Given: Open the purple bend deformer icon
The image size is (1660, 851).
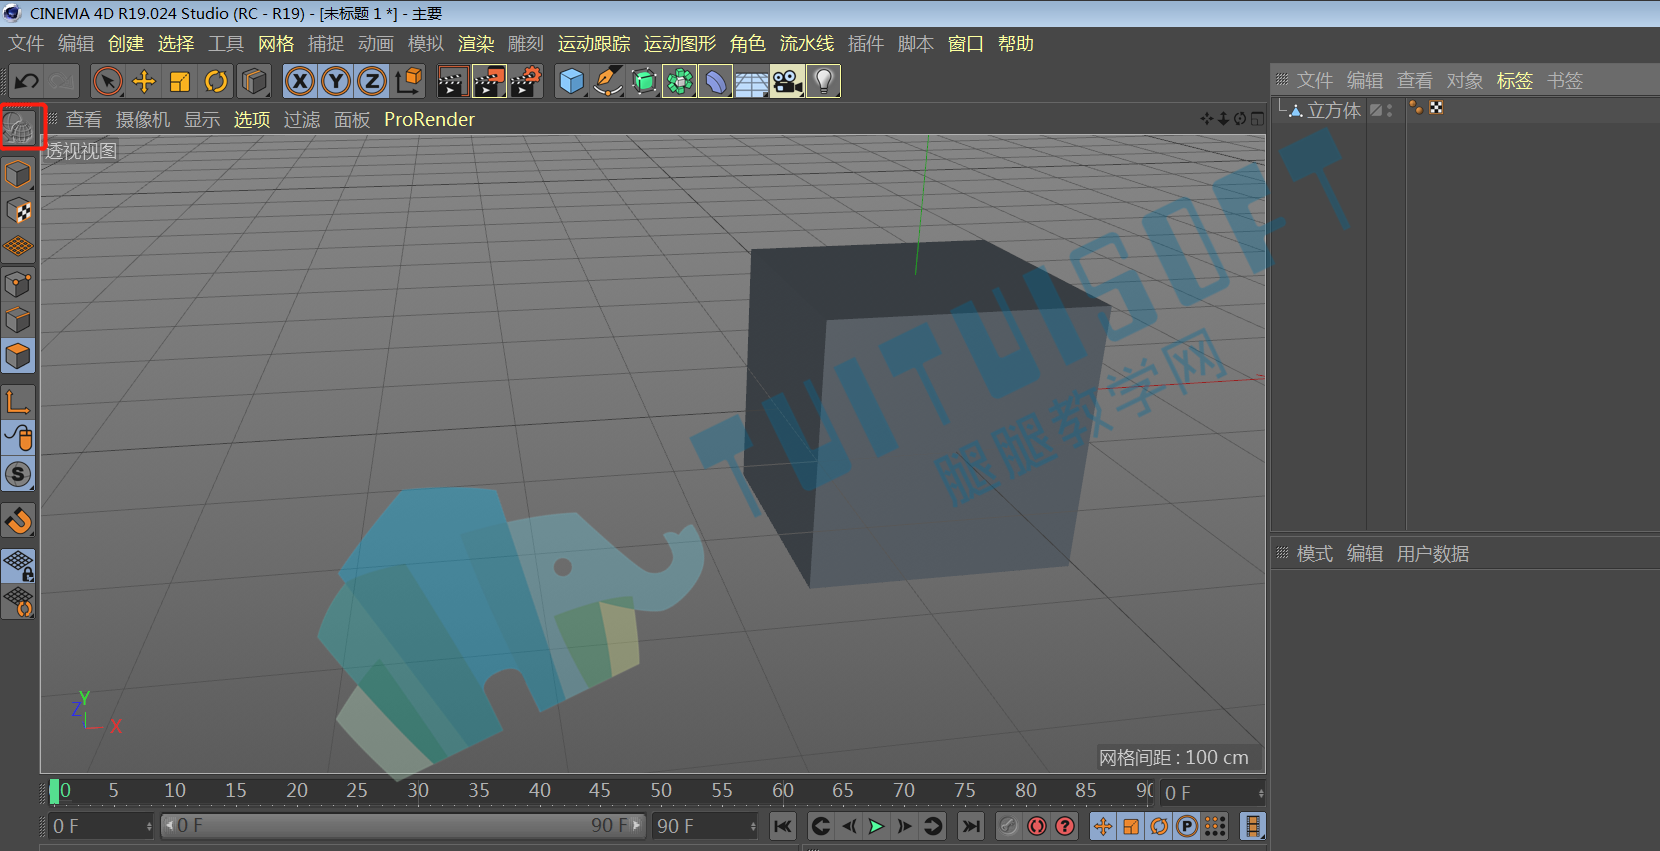Looking at the screenshot, I should (716, 81).
